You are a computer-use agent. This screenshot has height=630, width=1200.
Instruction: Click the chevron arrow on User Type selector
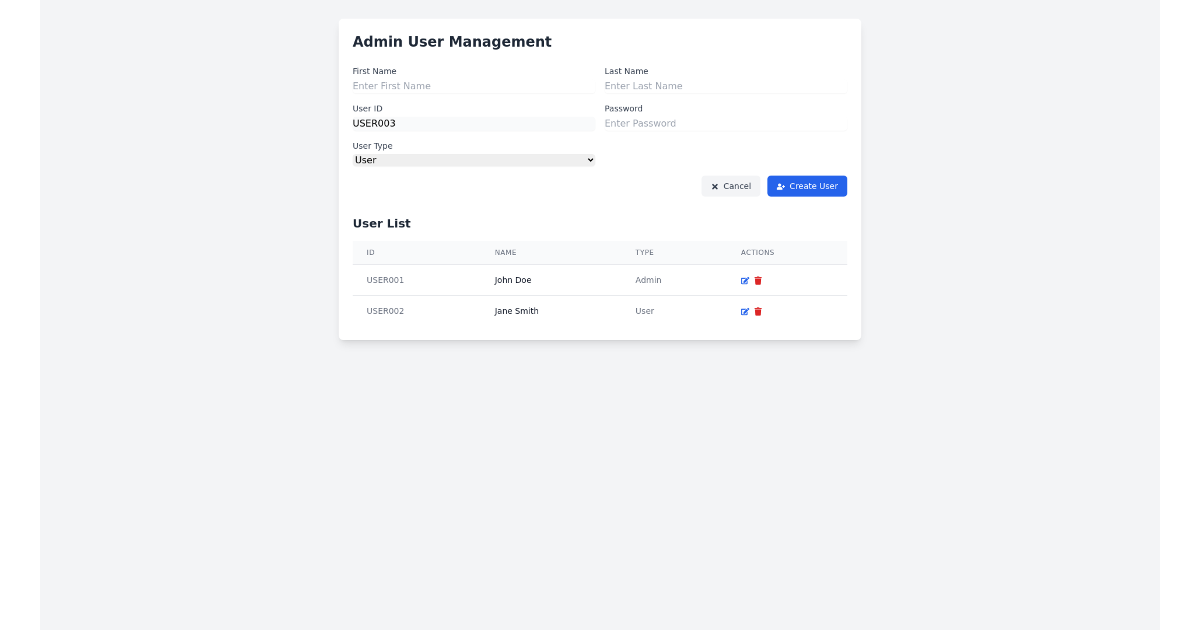click(x=589, y=160)
